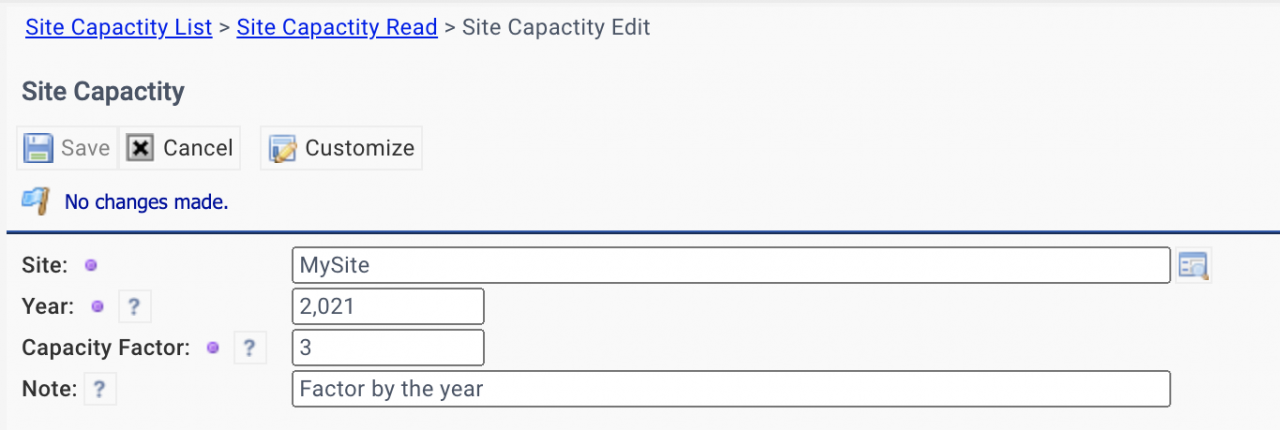Click the Site Capacity page heading
The width and height of the screenshot is (1280, 430).
[103, 92]
